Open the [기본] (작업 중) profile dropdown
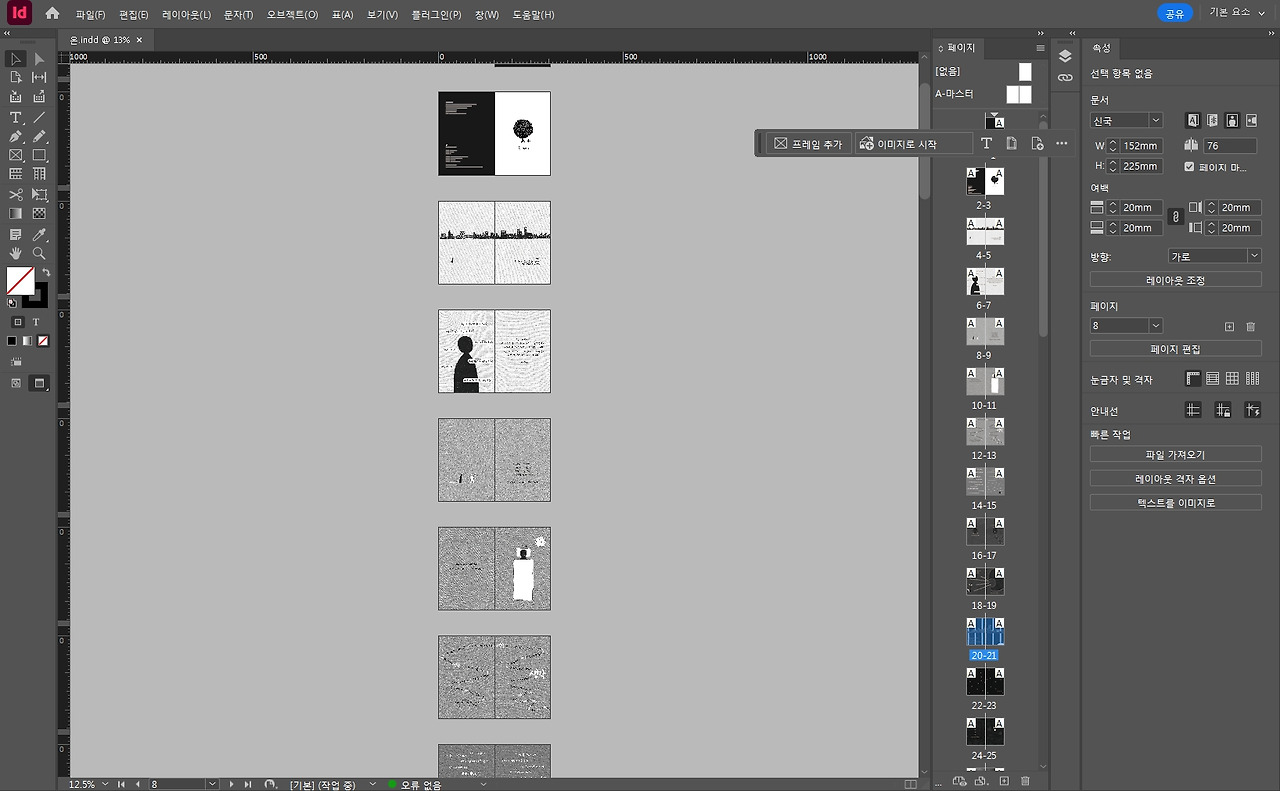The width and height of the screenshot is (1280, 791). 372,785
